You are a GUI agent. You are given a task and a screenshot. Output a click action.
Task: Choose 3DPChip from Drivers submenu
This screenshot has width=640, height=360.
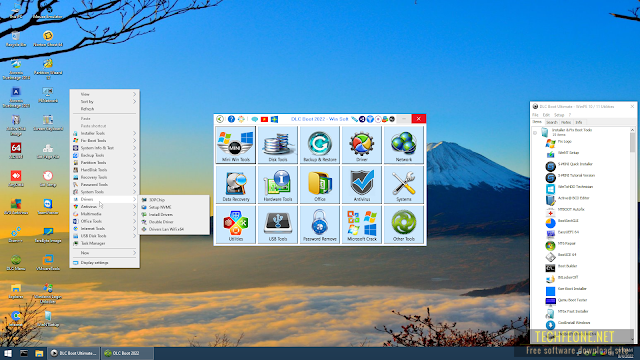point(175,200)
